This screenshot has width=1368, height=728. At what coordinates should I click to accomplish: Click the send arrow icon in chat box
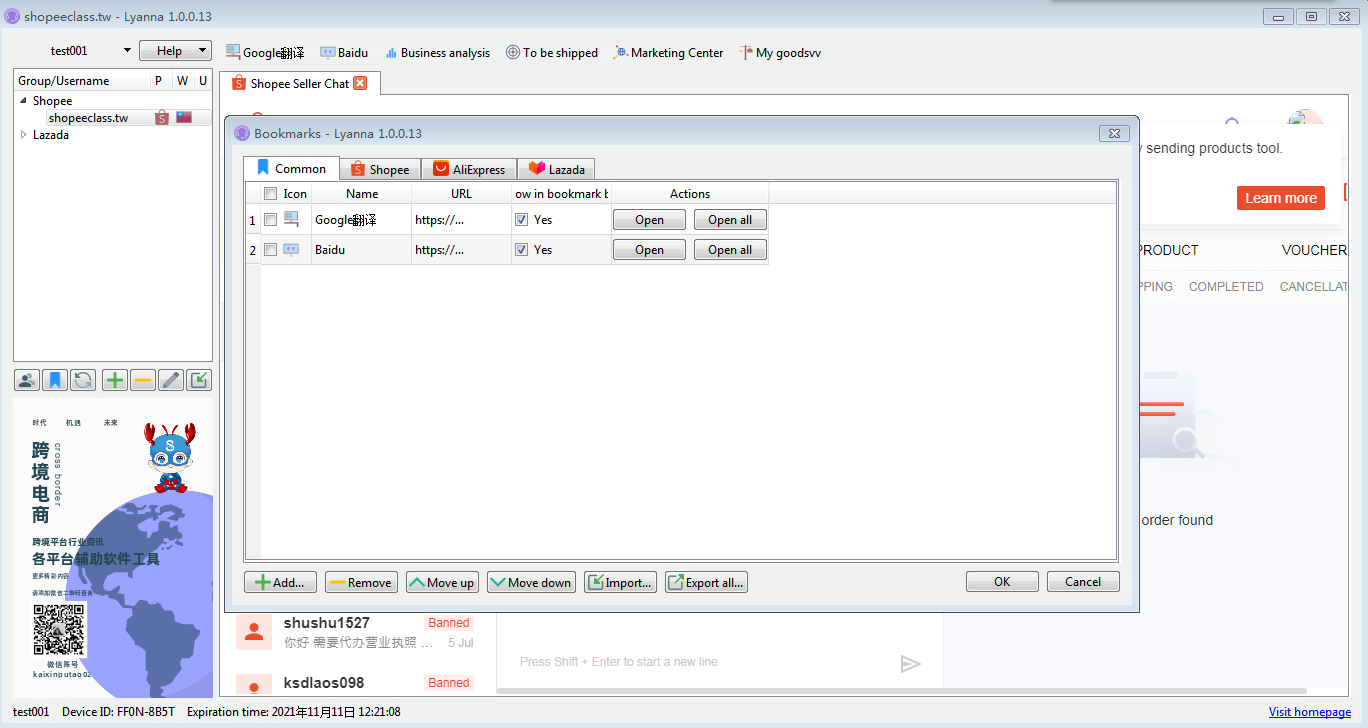(x=910, y=664)
